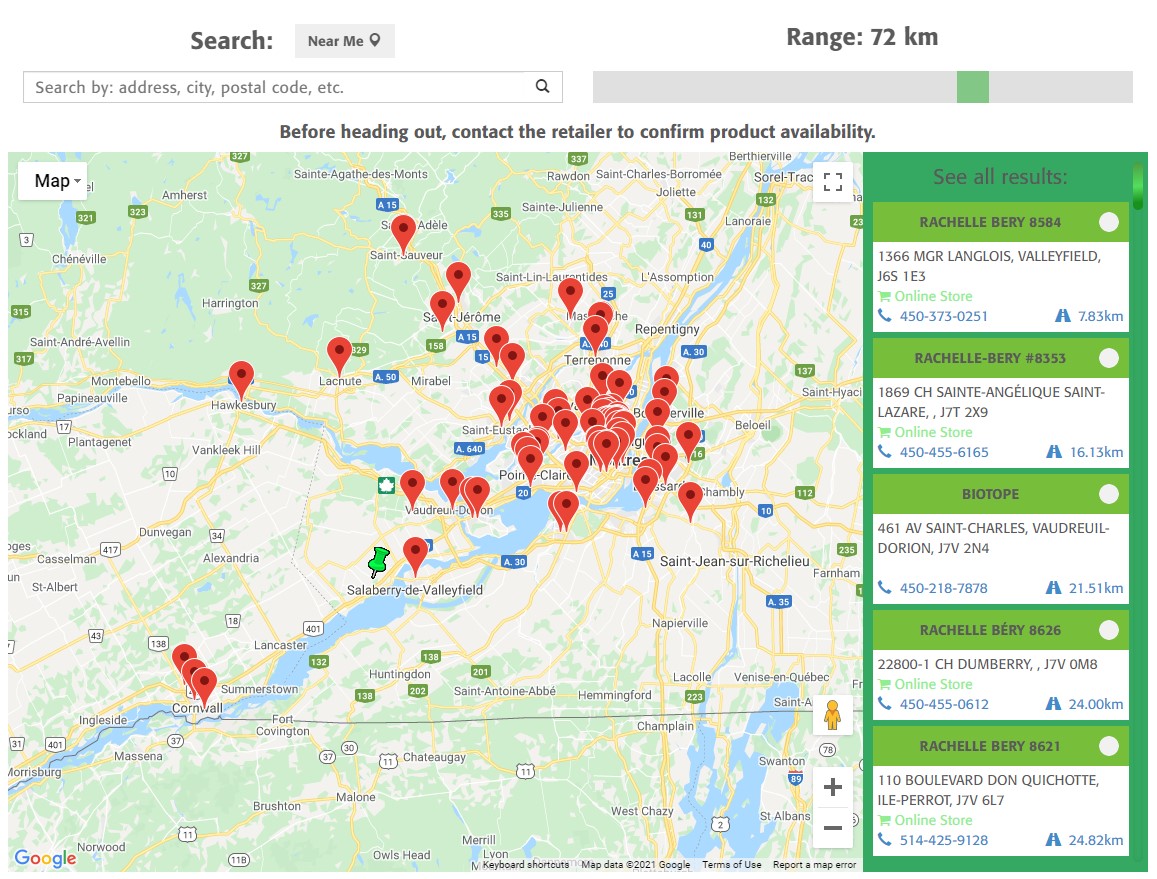Select the red pin near Chambly
This screenshot has width=1157, height=879.
[690, 500]
